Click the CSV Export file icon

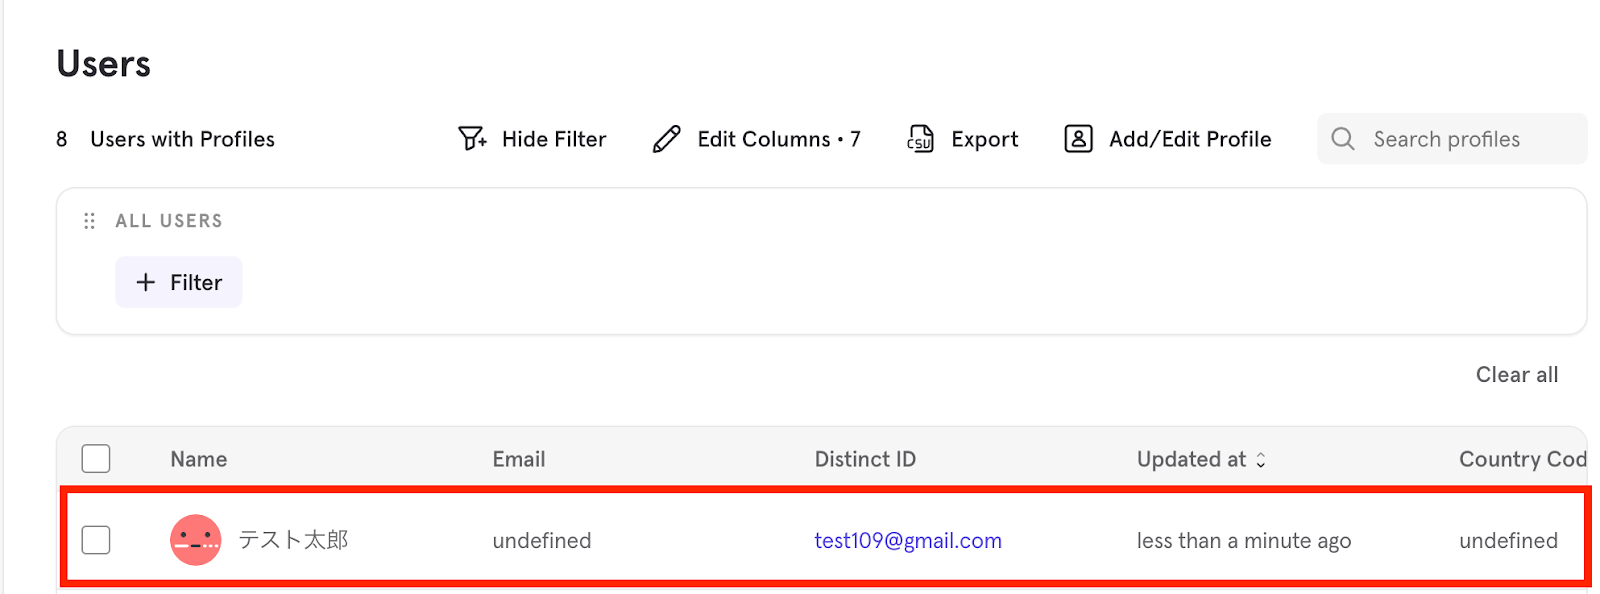point(920,139)
